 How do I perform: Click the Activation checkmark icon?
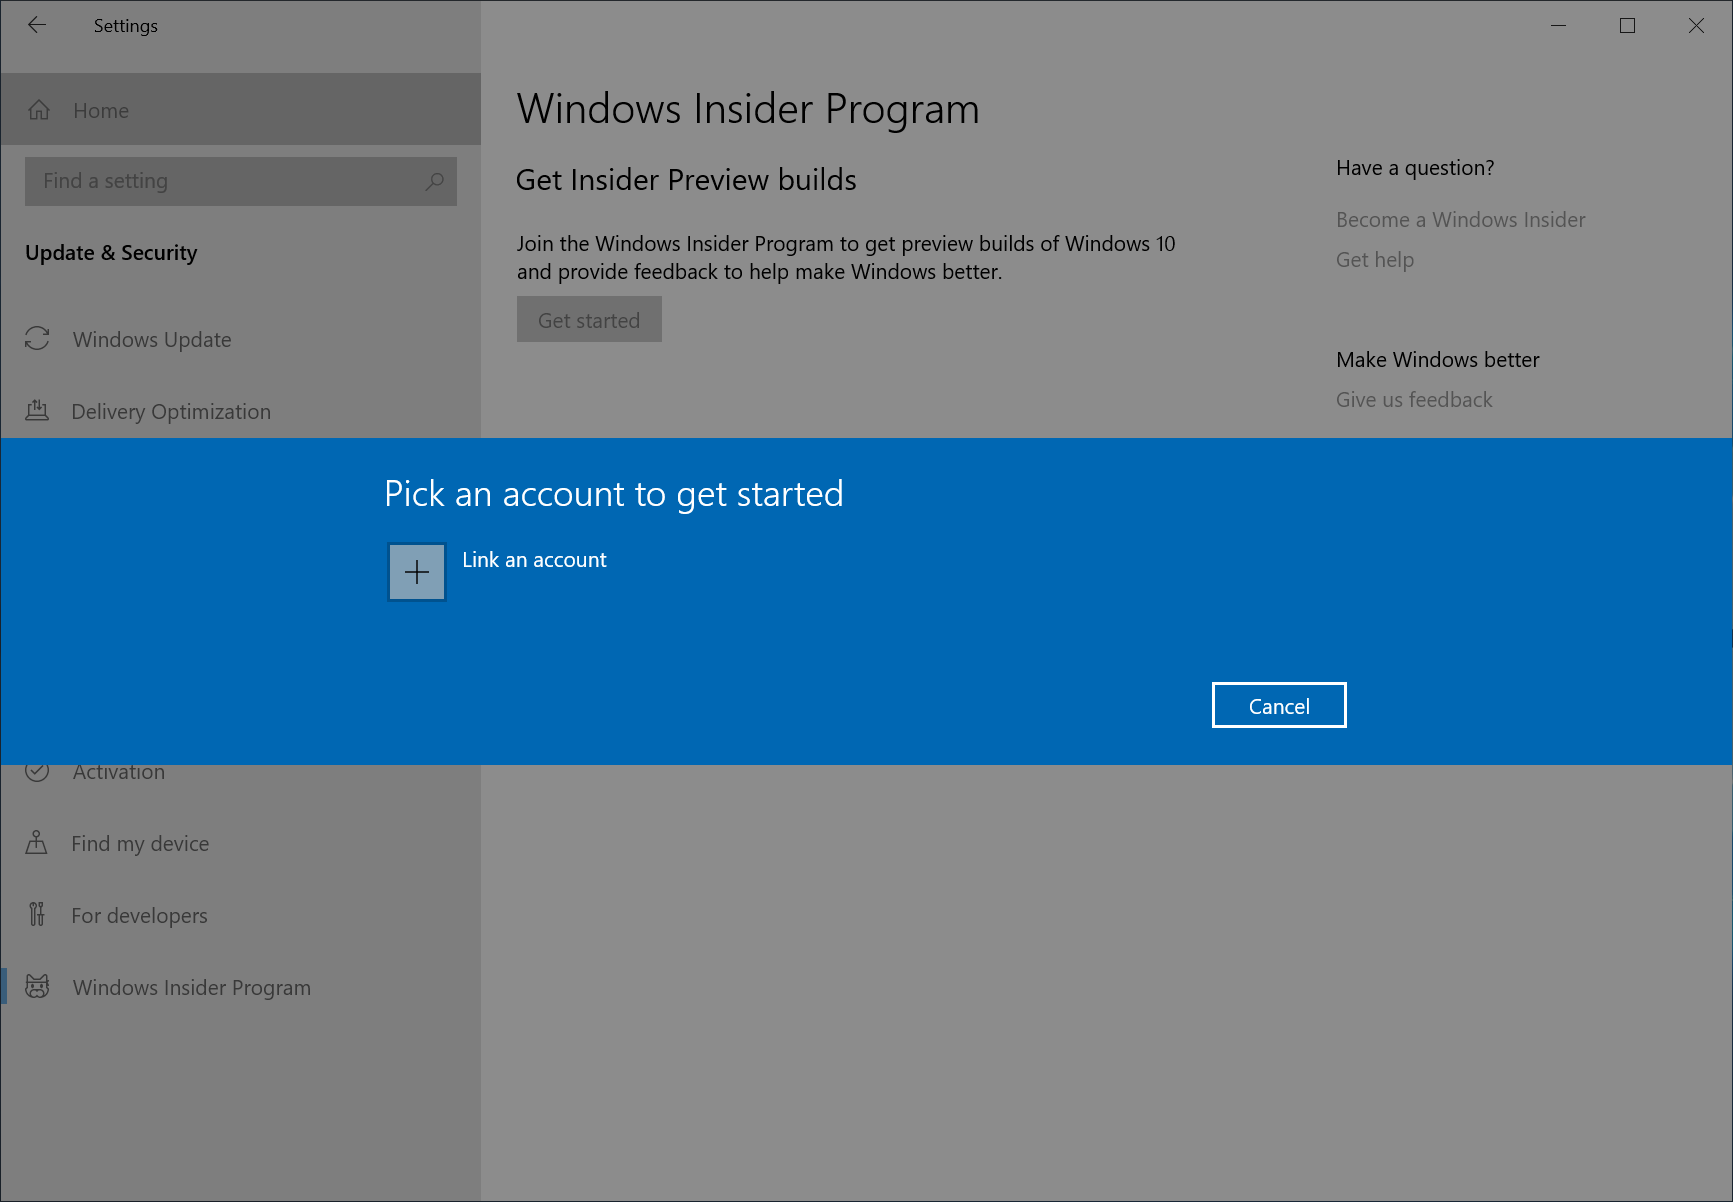tap(37, 771)
